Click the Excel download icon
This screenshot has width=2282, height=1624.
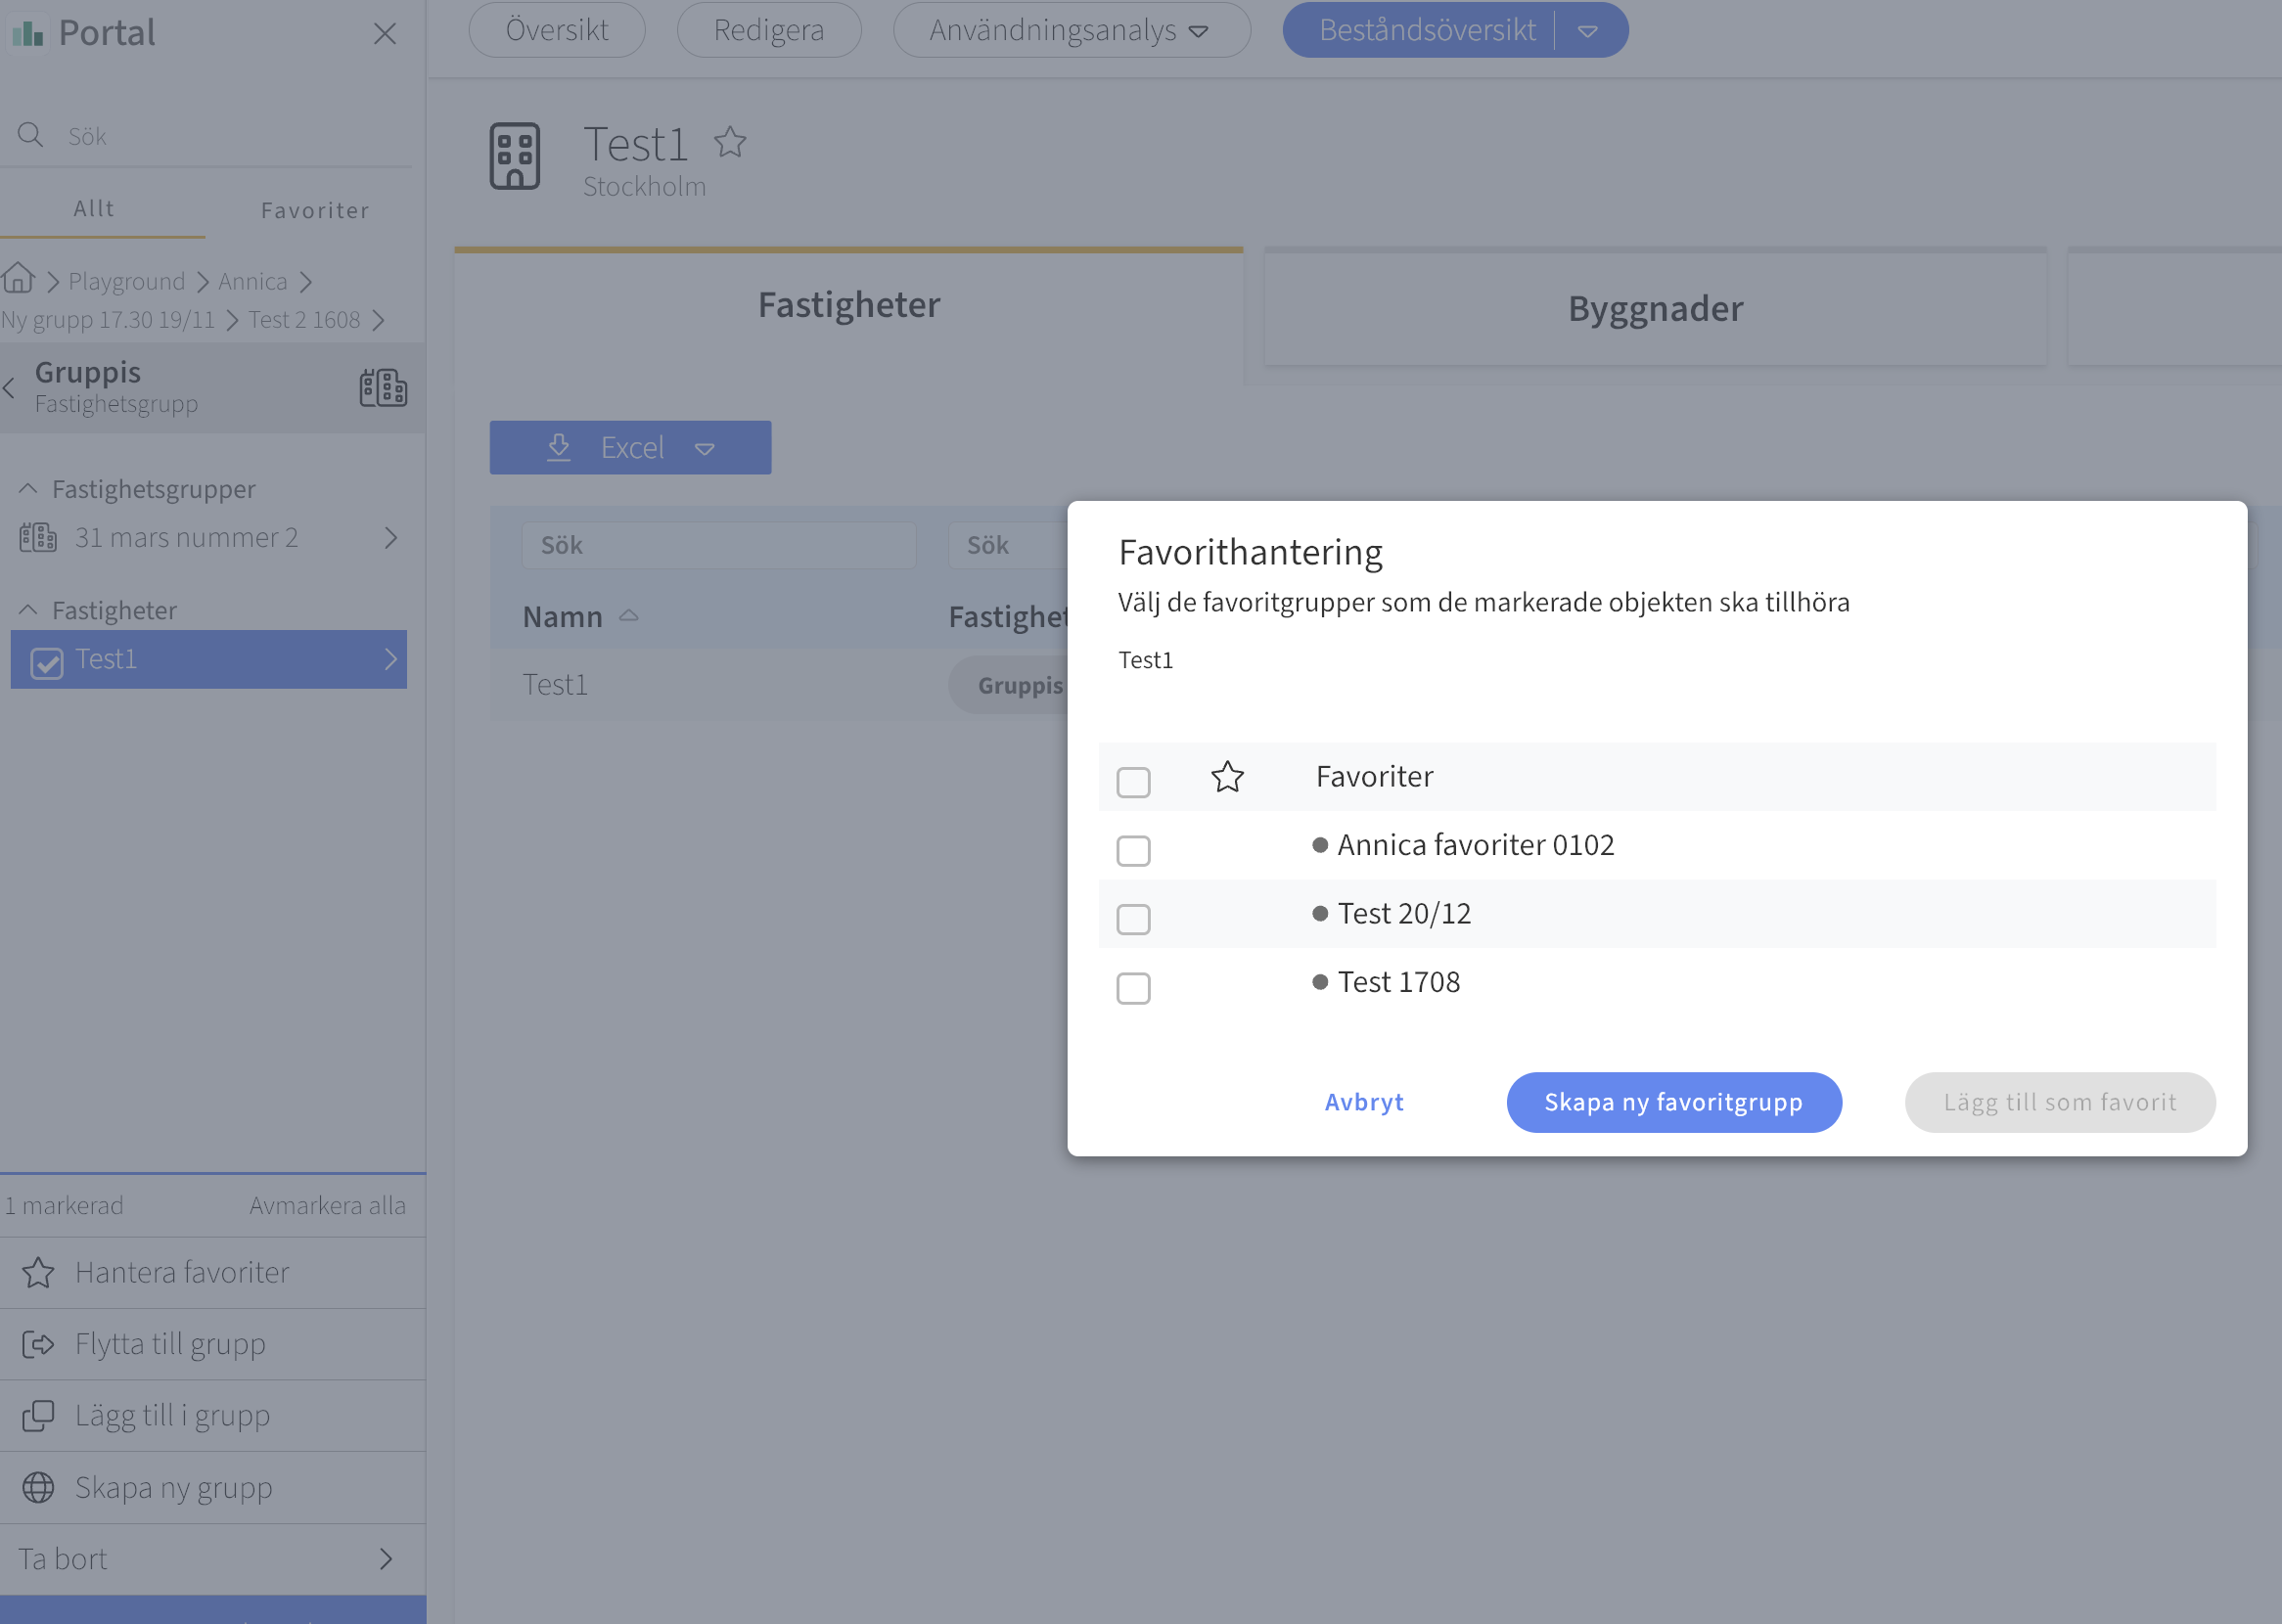coord(559,447)
